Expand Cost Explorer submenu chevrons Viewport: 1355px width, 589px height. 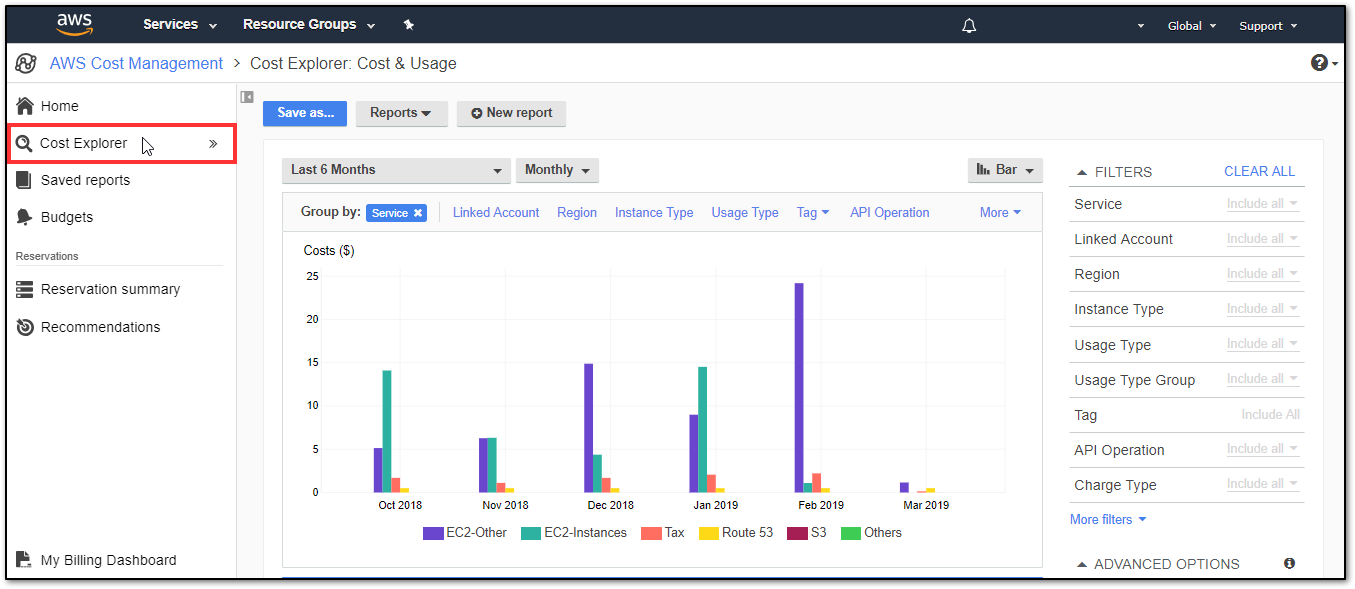tap(213, 143)
